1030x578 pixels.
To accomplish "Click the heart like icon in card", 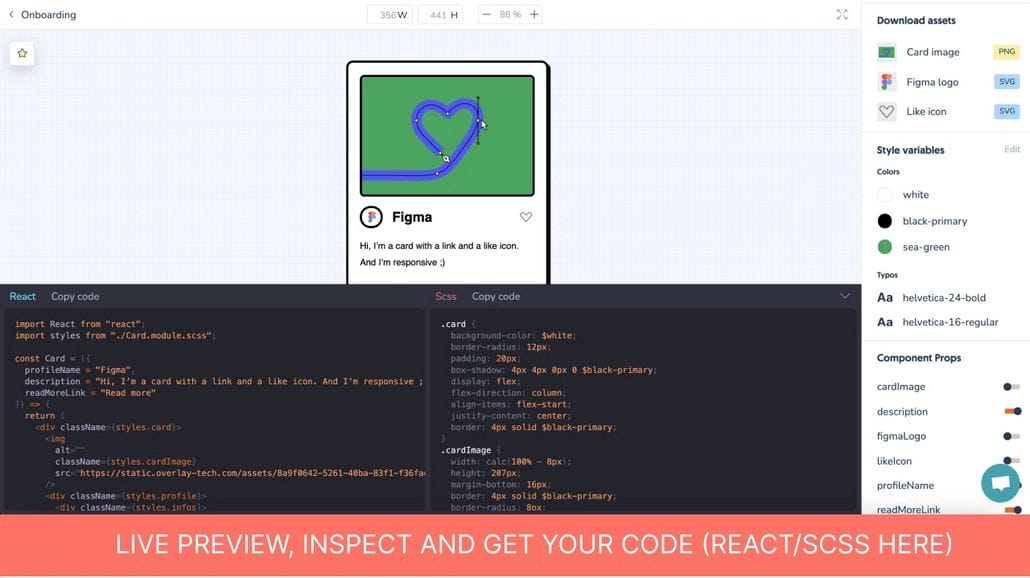I will [x=526, y=217].
